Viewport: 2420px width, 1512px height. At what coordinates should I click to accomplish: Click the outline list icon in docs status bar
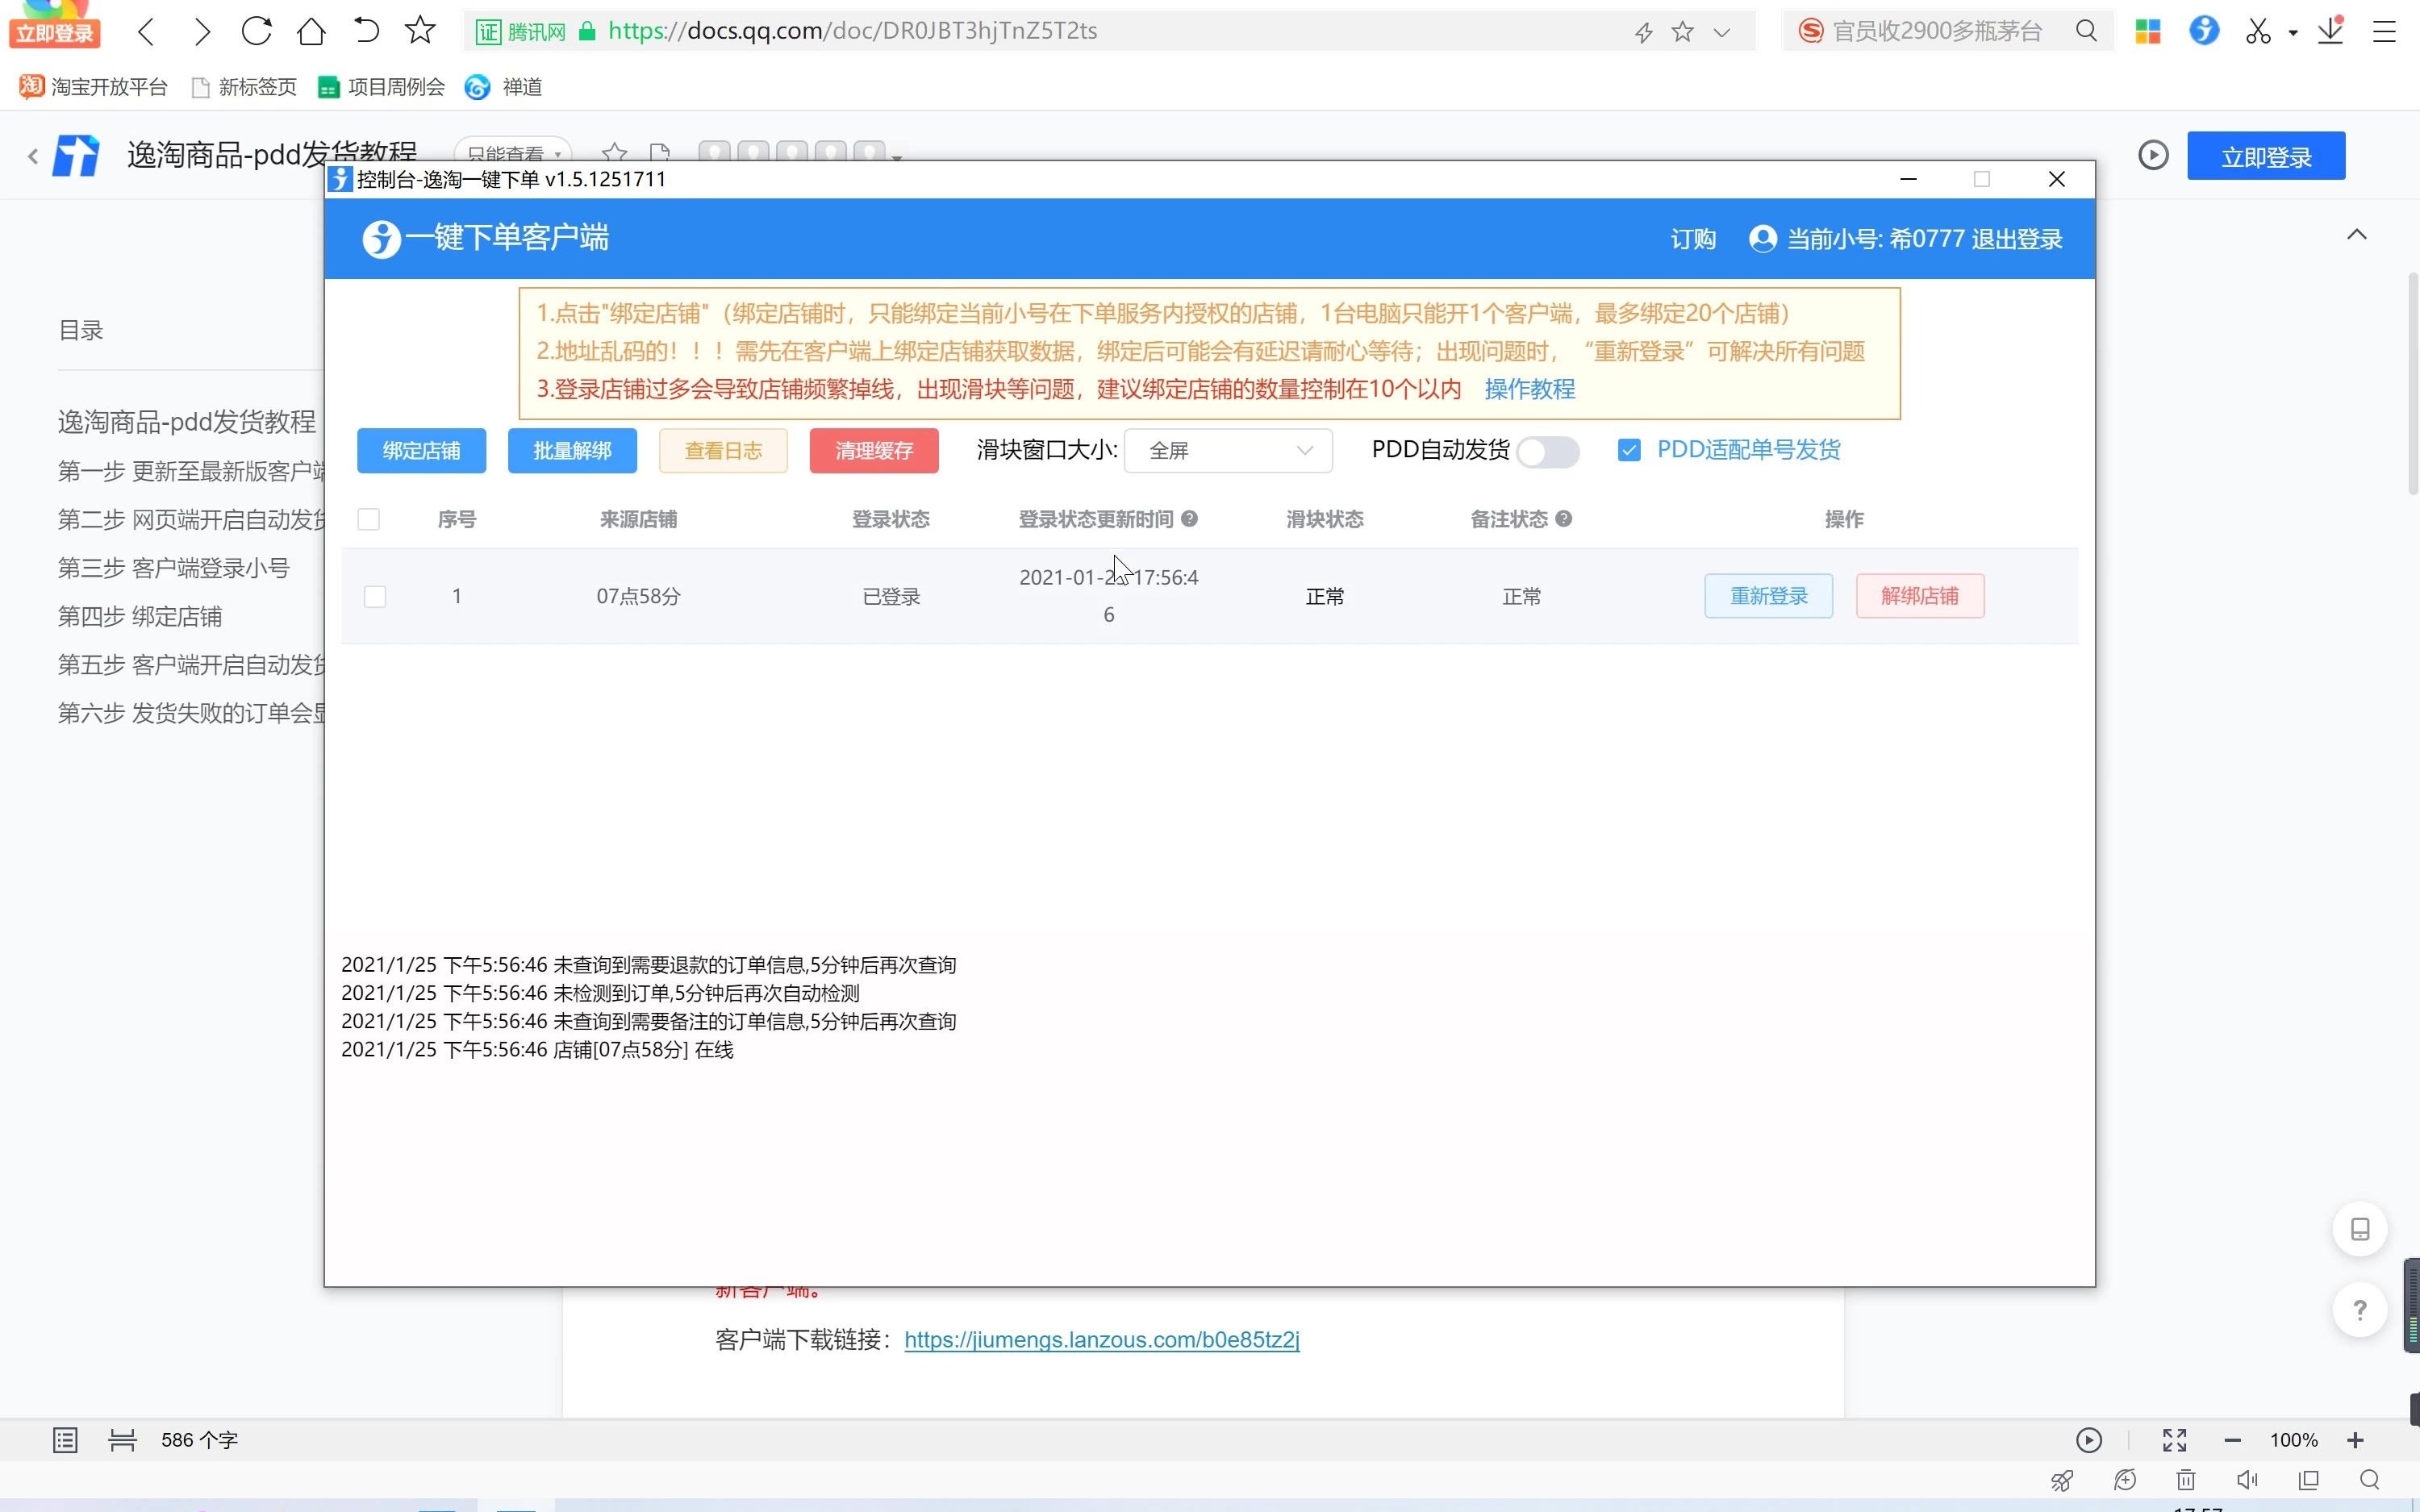pyautogui.click(x=65, y=1440)
